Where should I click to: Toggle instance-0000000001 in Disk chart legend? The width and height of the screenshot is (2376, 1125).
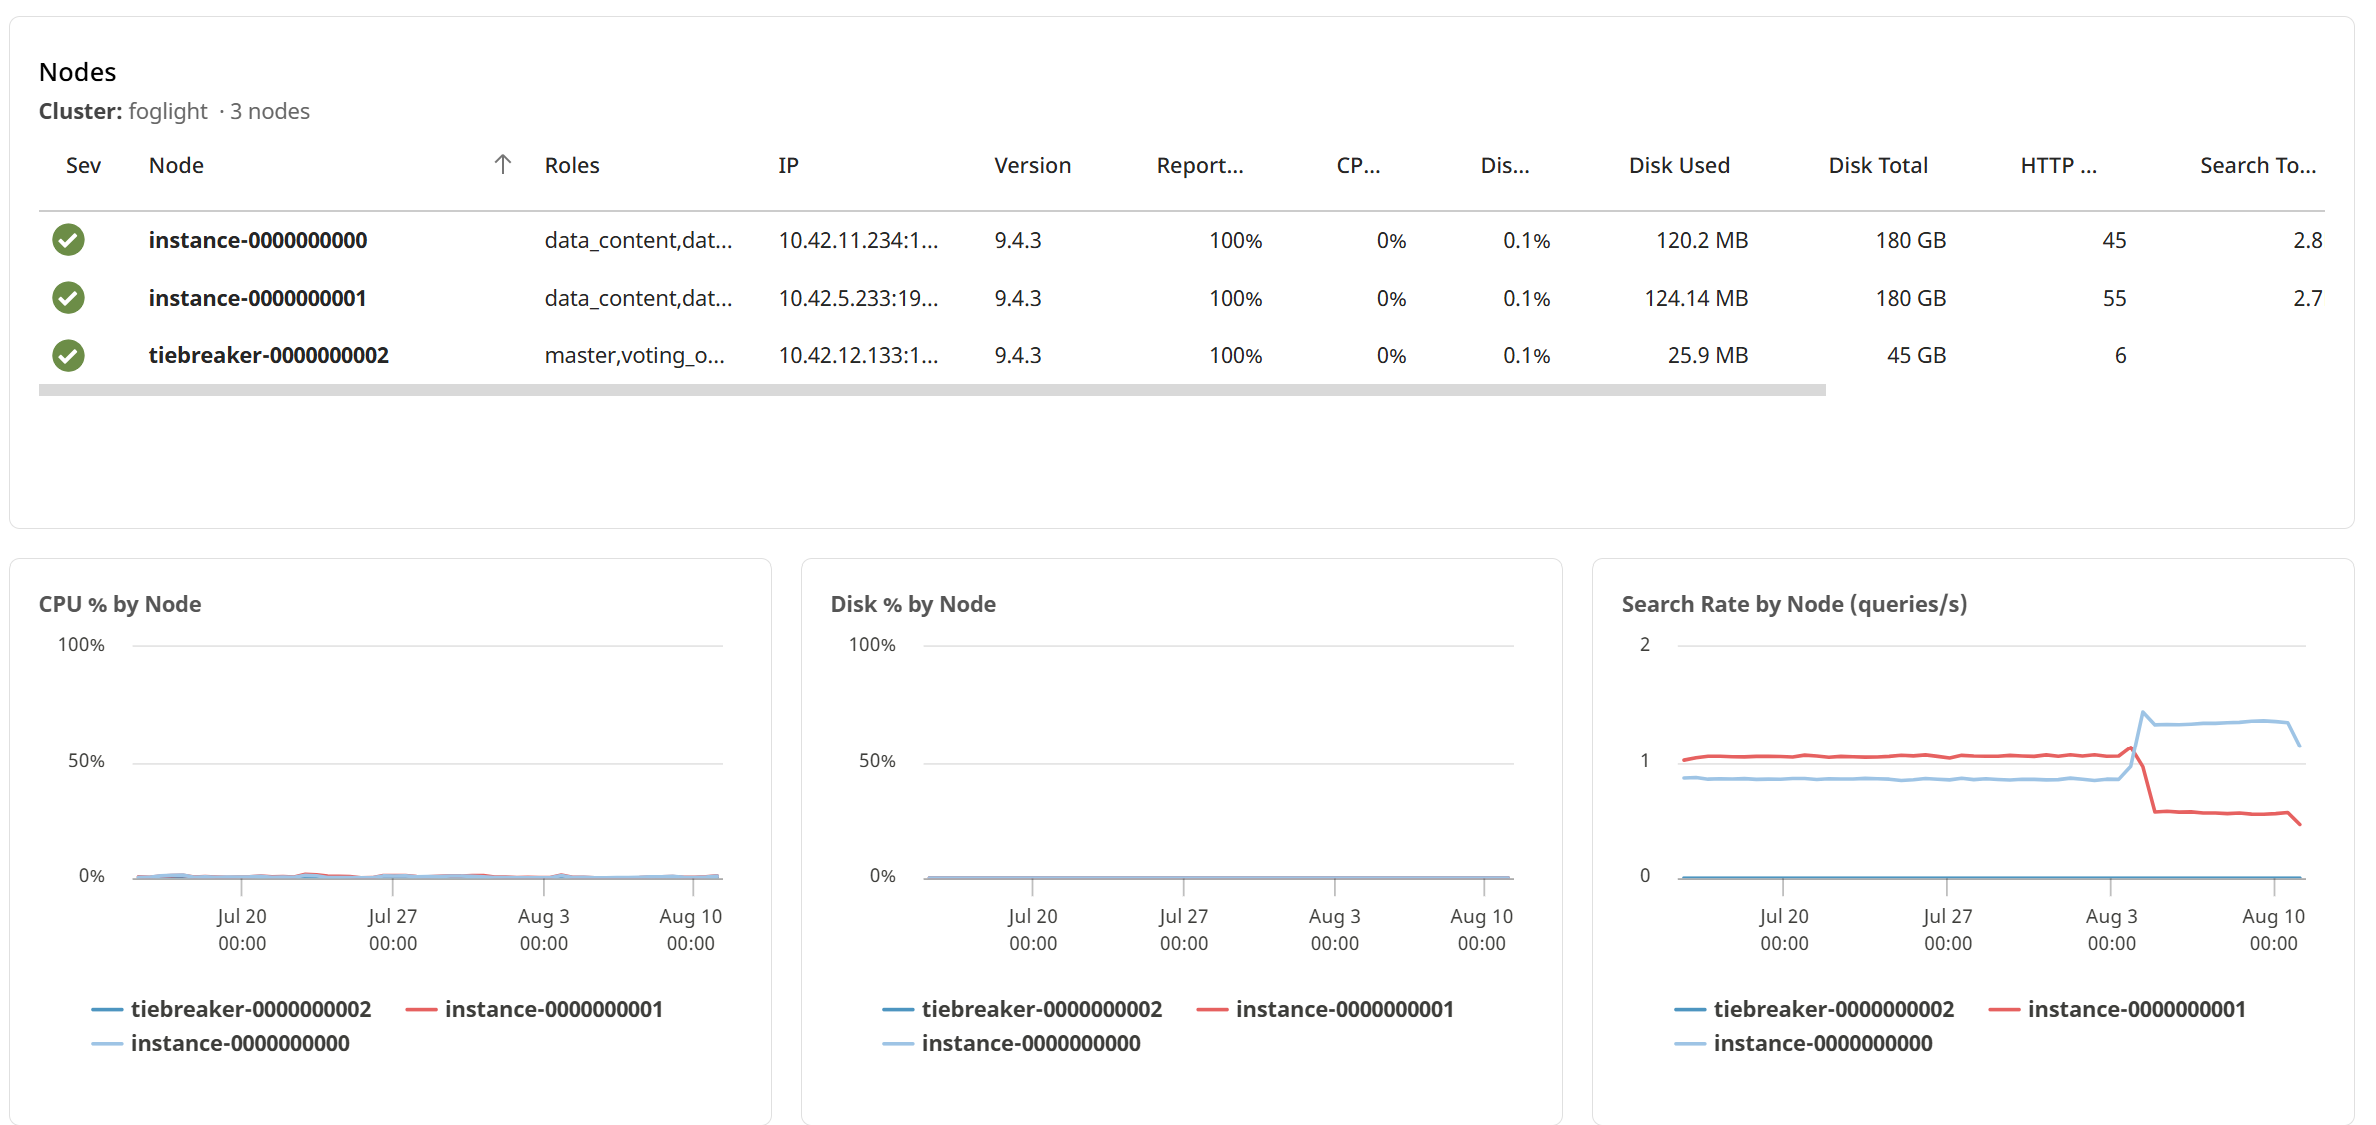pos(1325,1009)
